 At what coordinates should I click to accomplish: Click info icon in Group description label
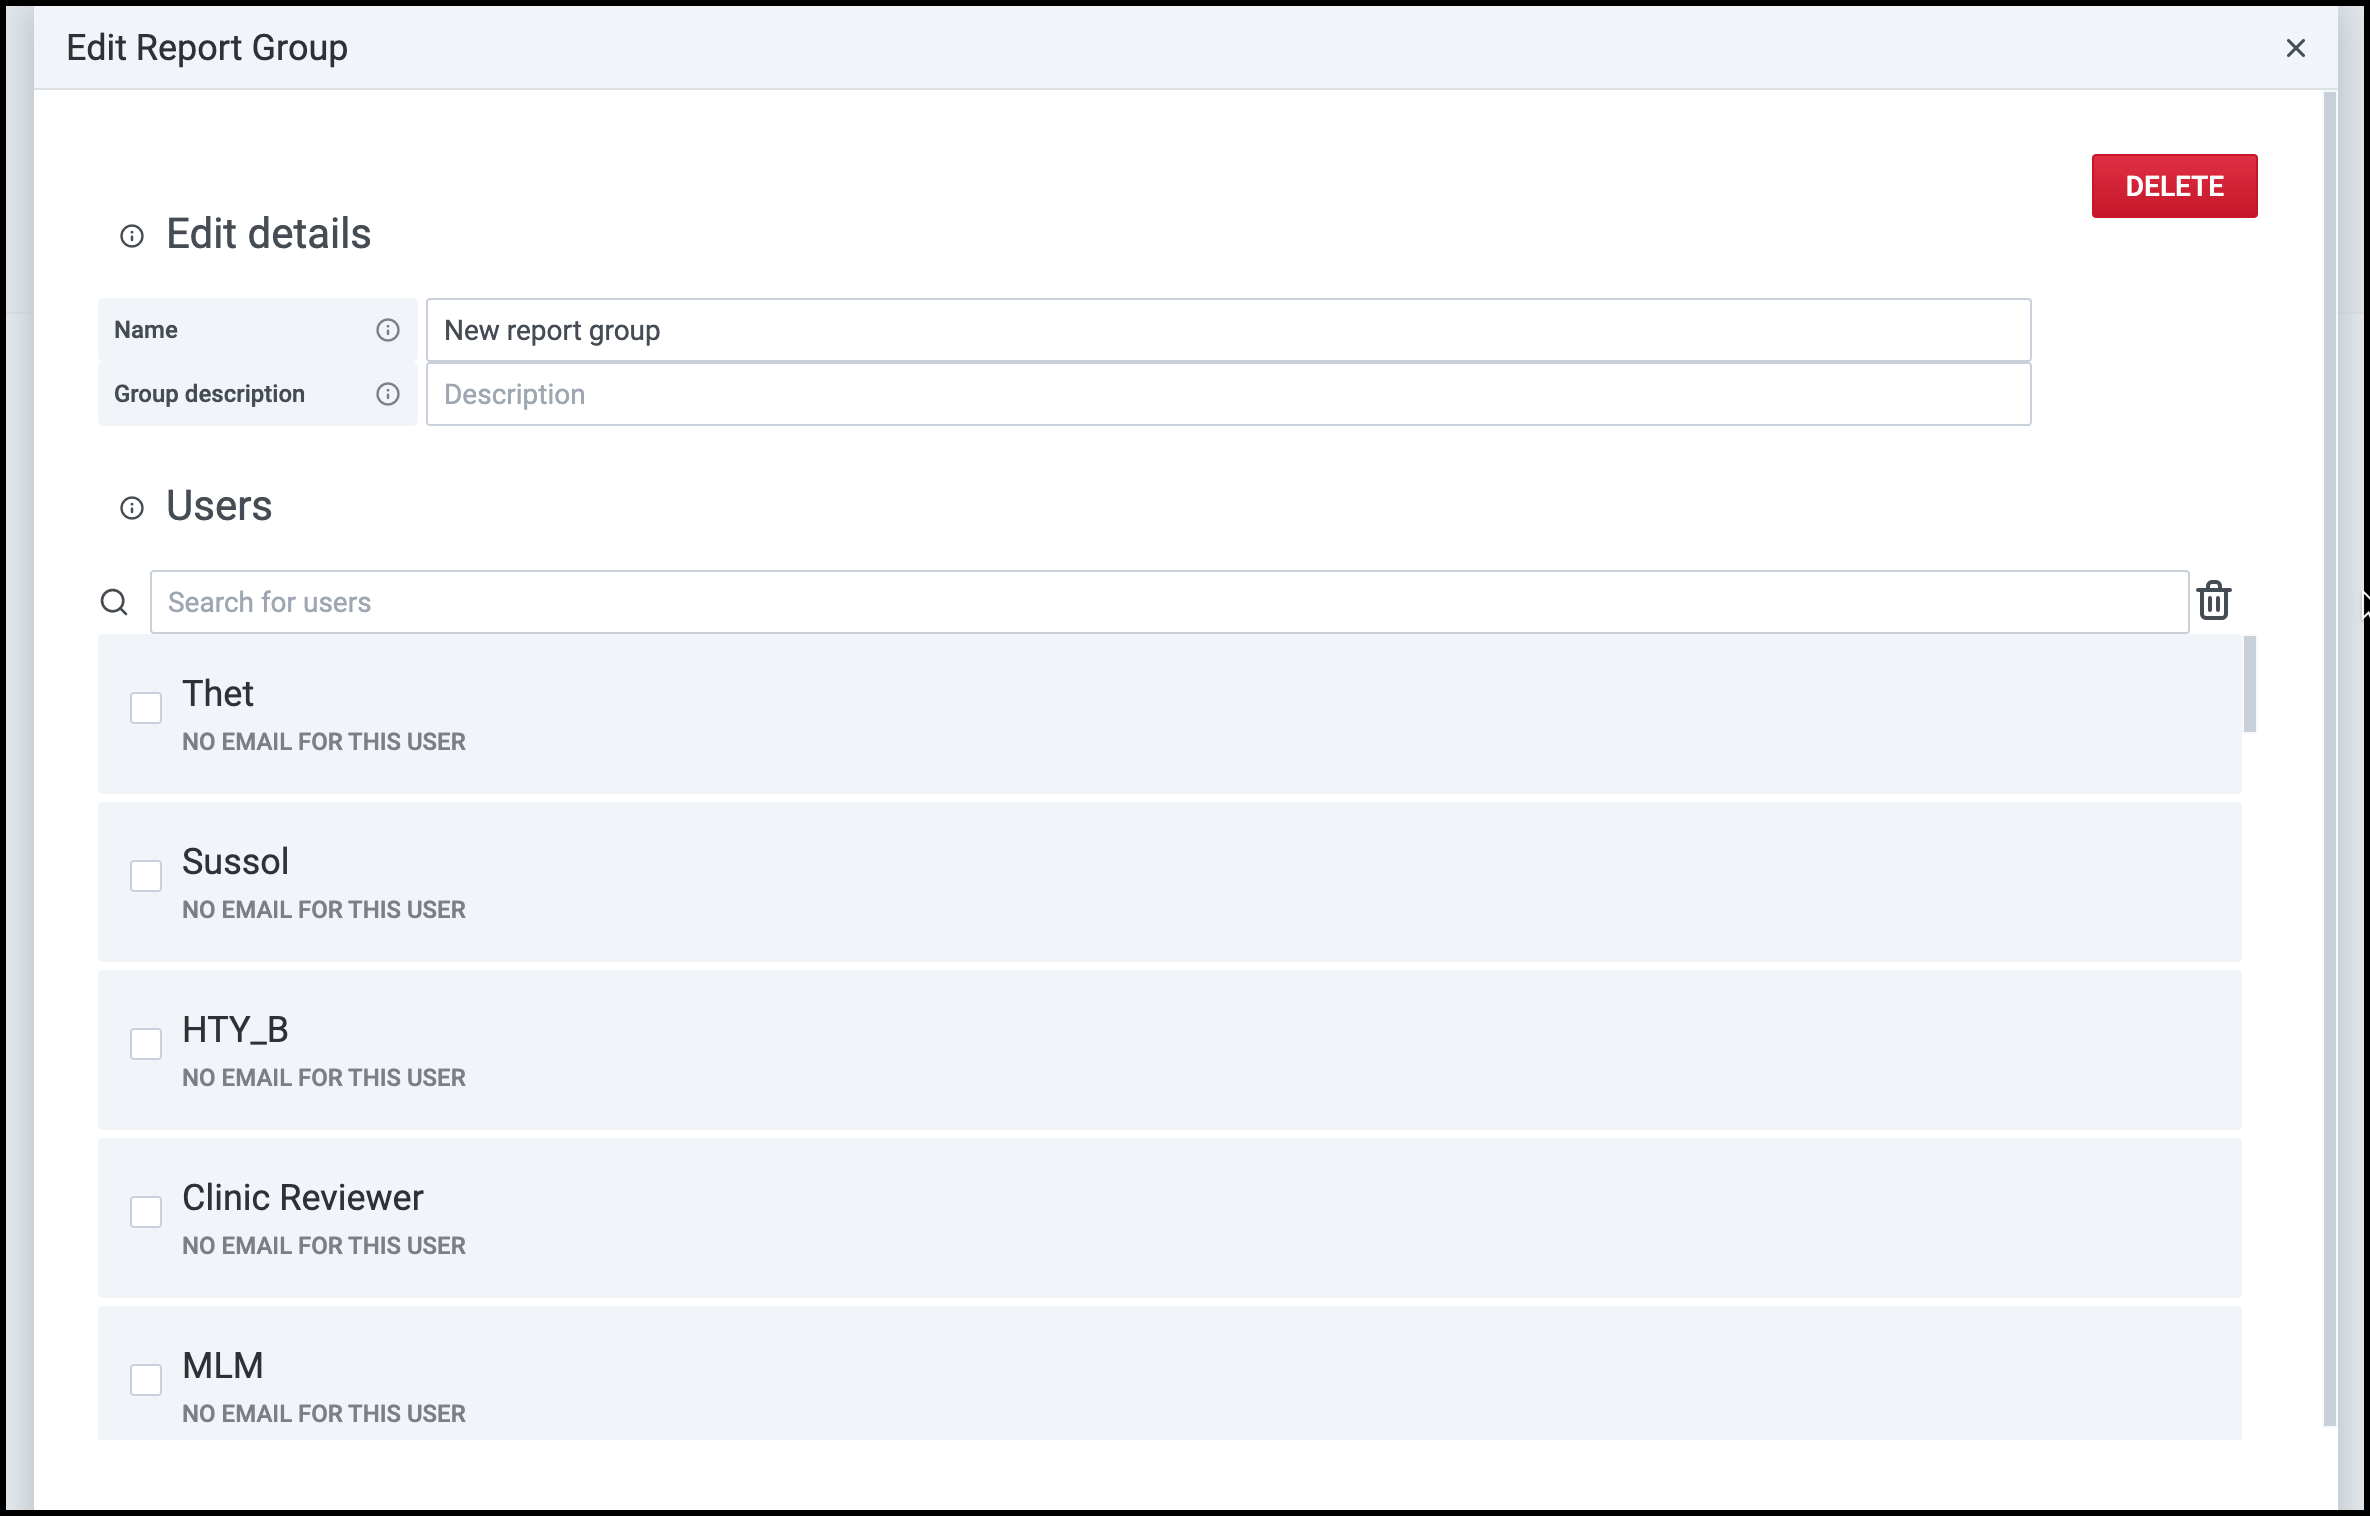[x=388, y=394]
